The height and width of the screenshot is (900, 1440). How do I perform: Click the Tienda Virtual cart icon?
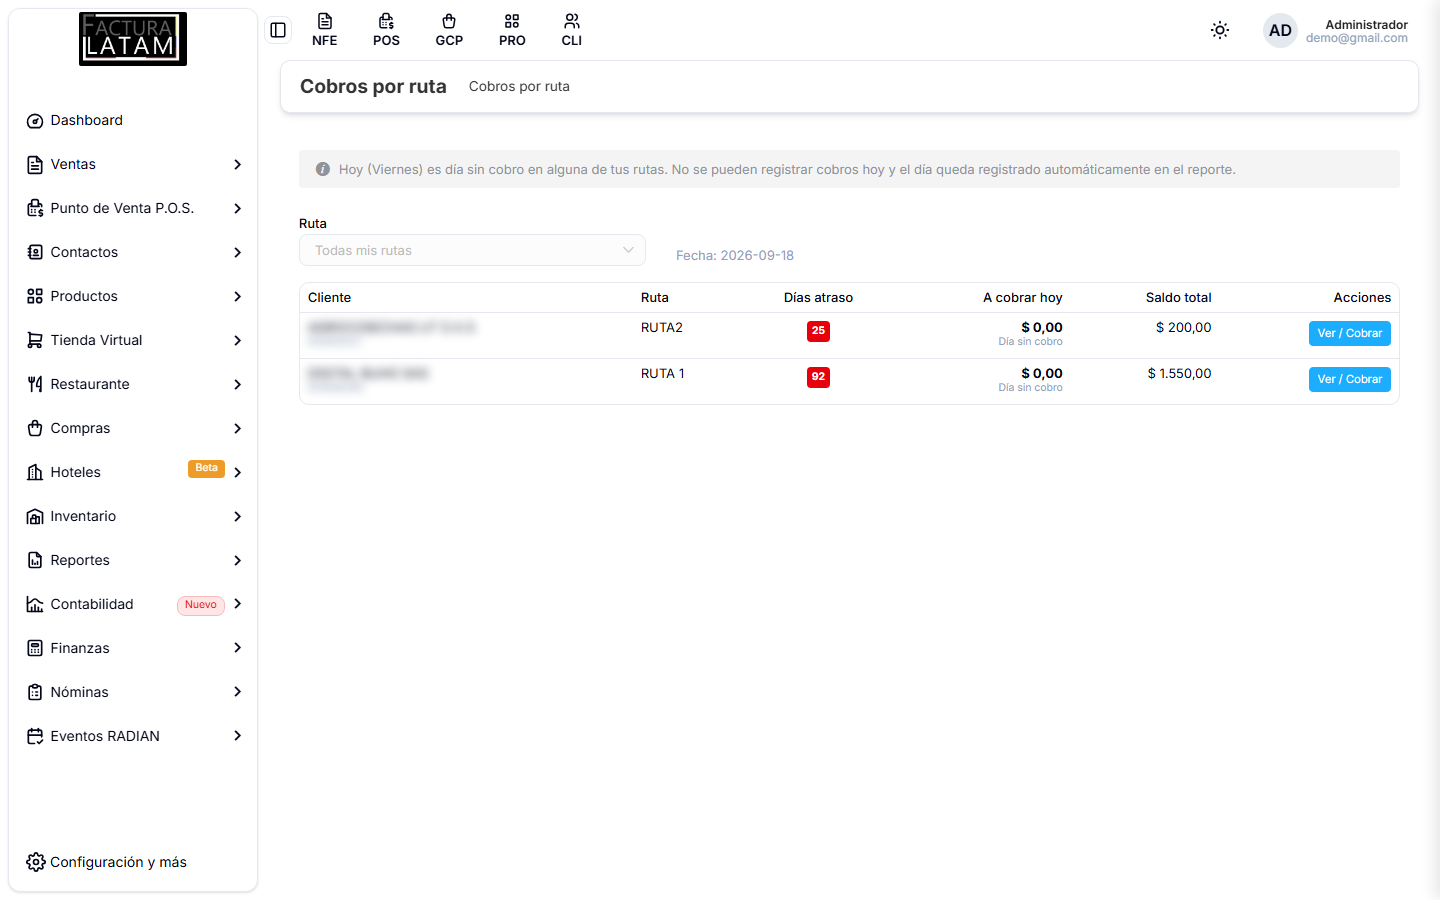tap(35, 340)
